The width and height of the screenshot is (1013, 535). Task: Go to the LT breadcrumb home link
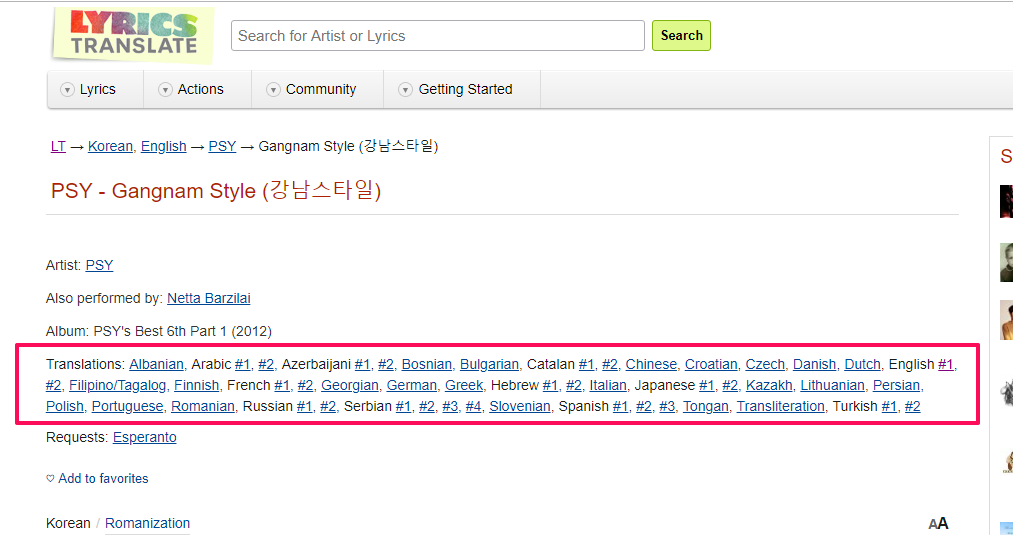click(x=58, y=146)
